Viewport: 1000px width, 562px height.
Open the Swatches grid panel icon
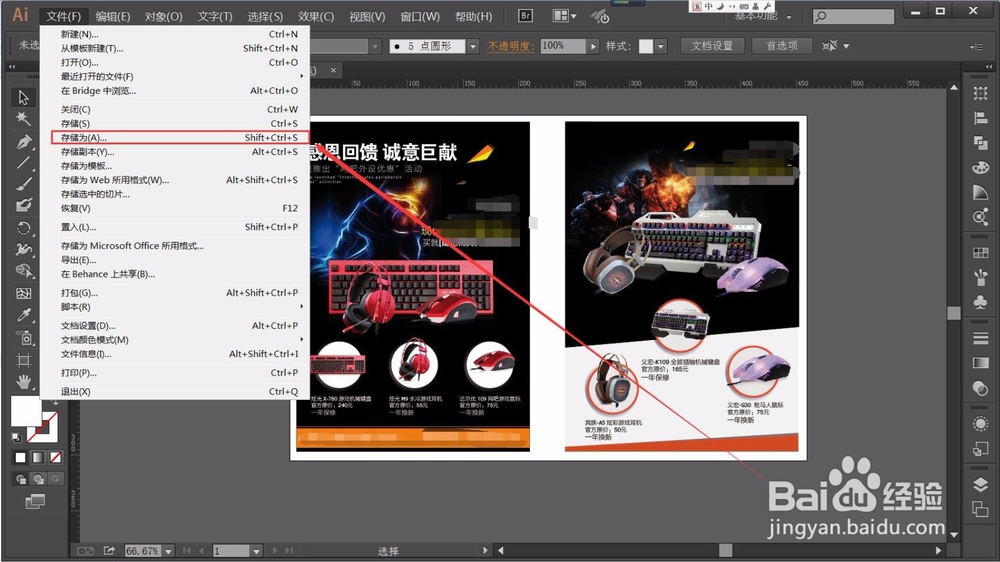tap(980, 253)
